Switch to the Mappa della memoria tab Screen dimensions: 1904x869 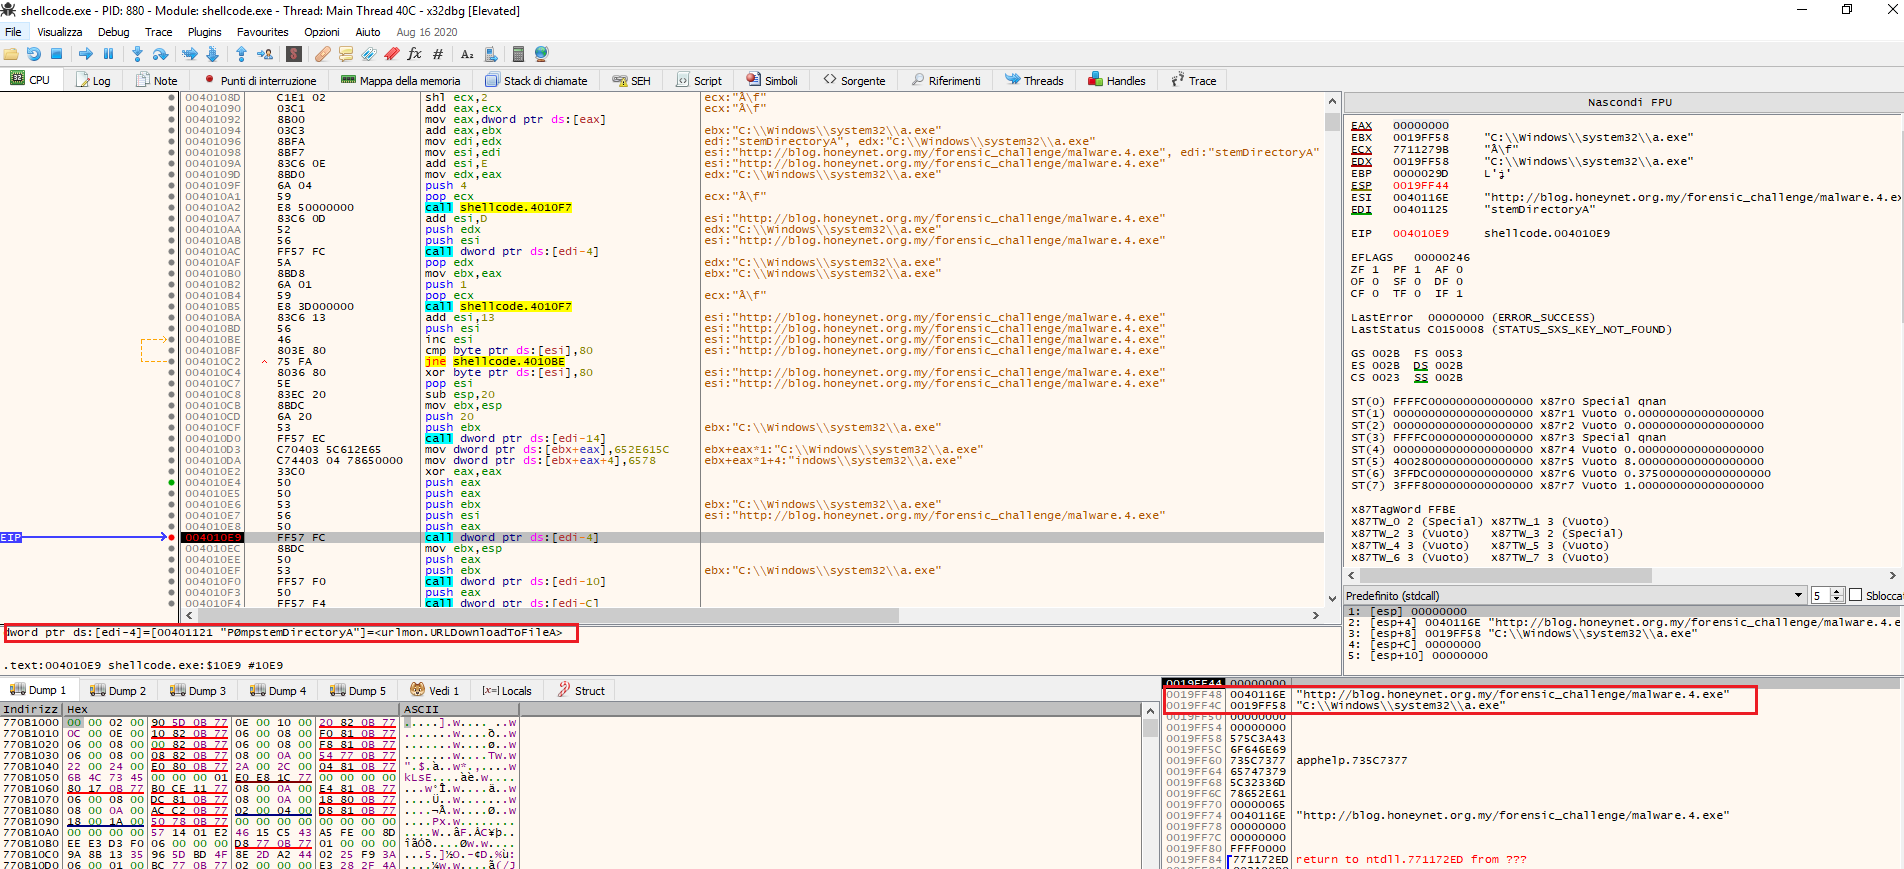(x=401, y=81)
